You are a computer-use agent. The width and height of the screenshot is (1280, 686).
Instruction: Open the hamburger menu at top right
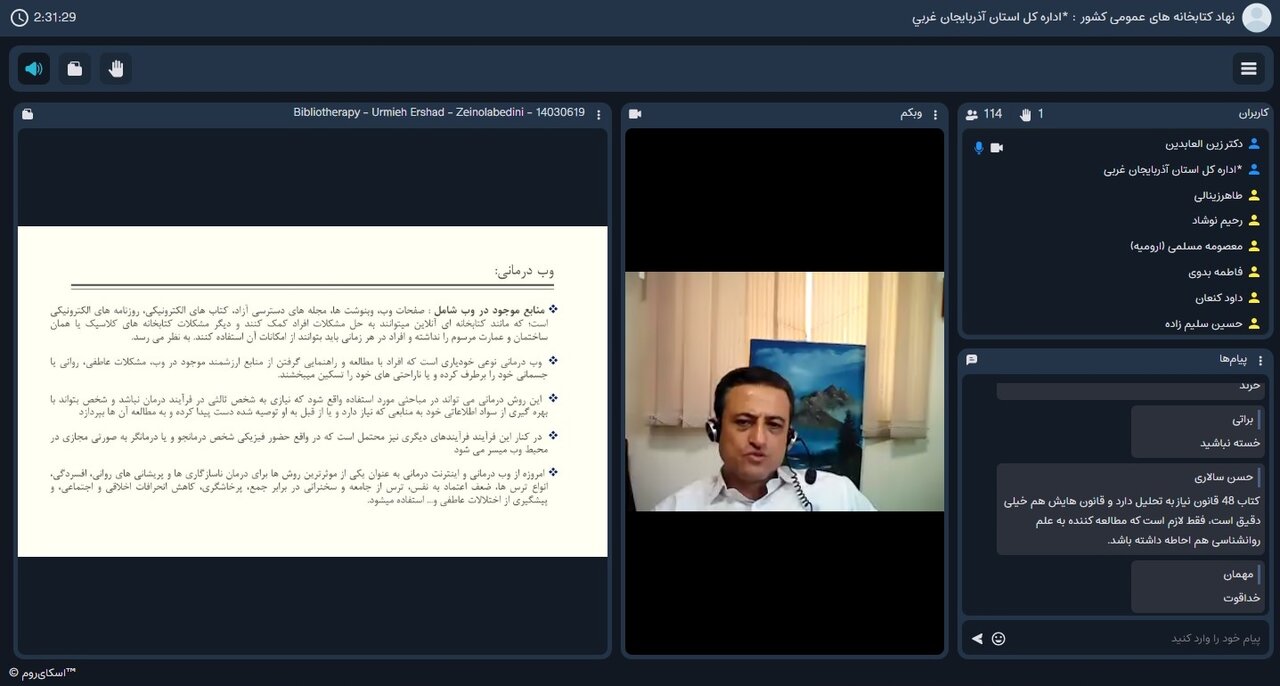click(1248, 68)
